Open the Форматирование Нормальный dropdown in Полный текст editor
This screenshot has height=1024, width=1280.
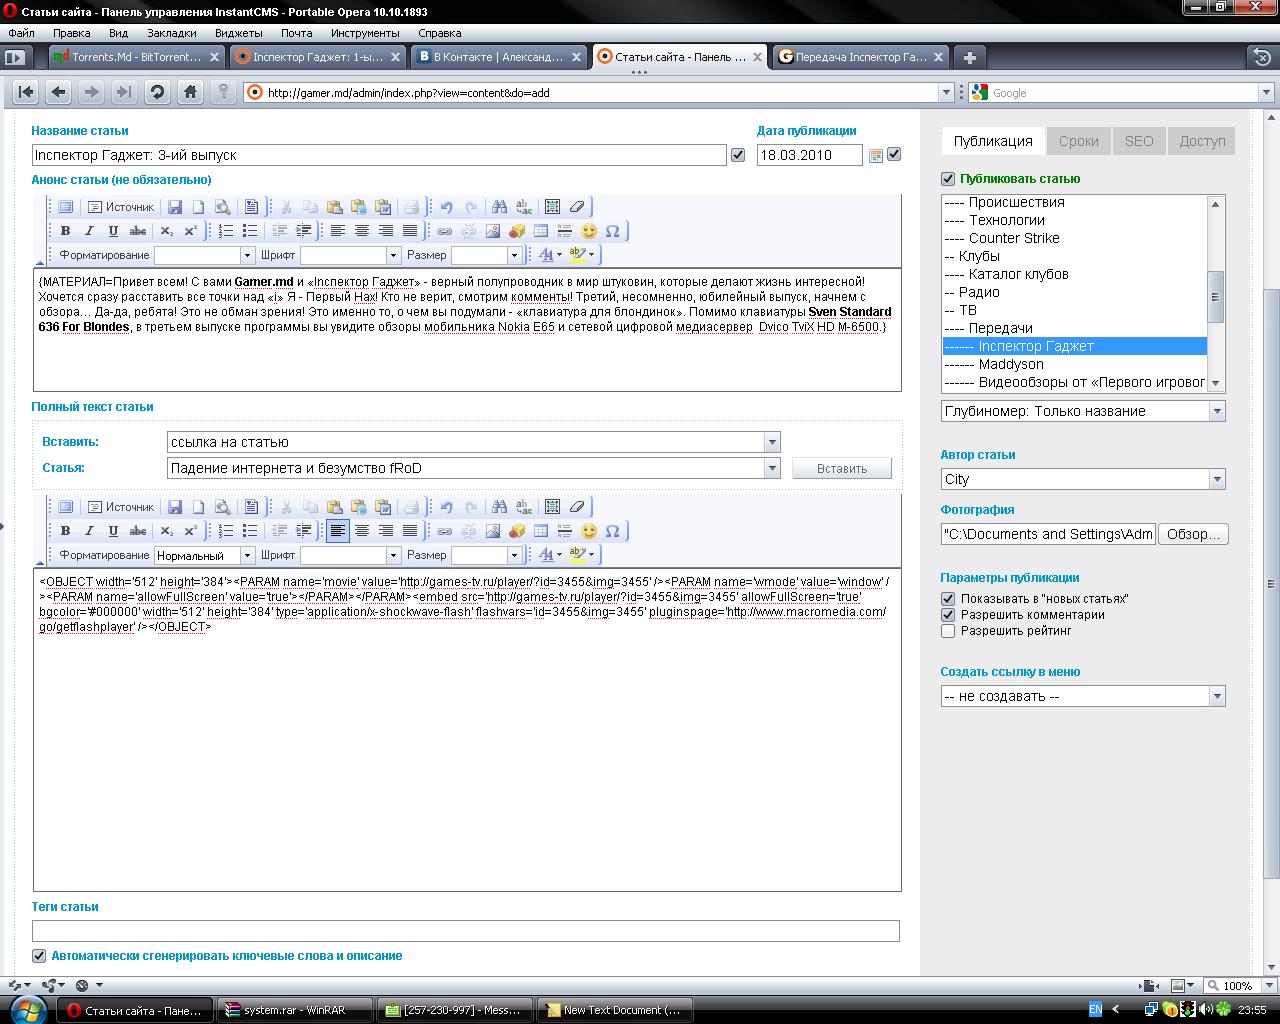204,555
